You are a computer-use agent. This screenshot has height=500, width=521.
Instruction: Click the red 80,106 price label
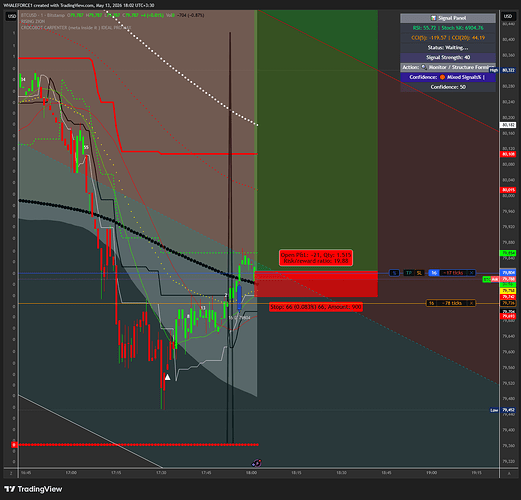pyautogui.click(x=508, y=154)
